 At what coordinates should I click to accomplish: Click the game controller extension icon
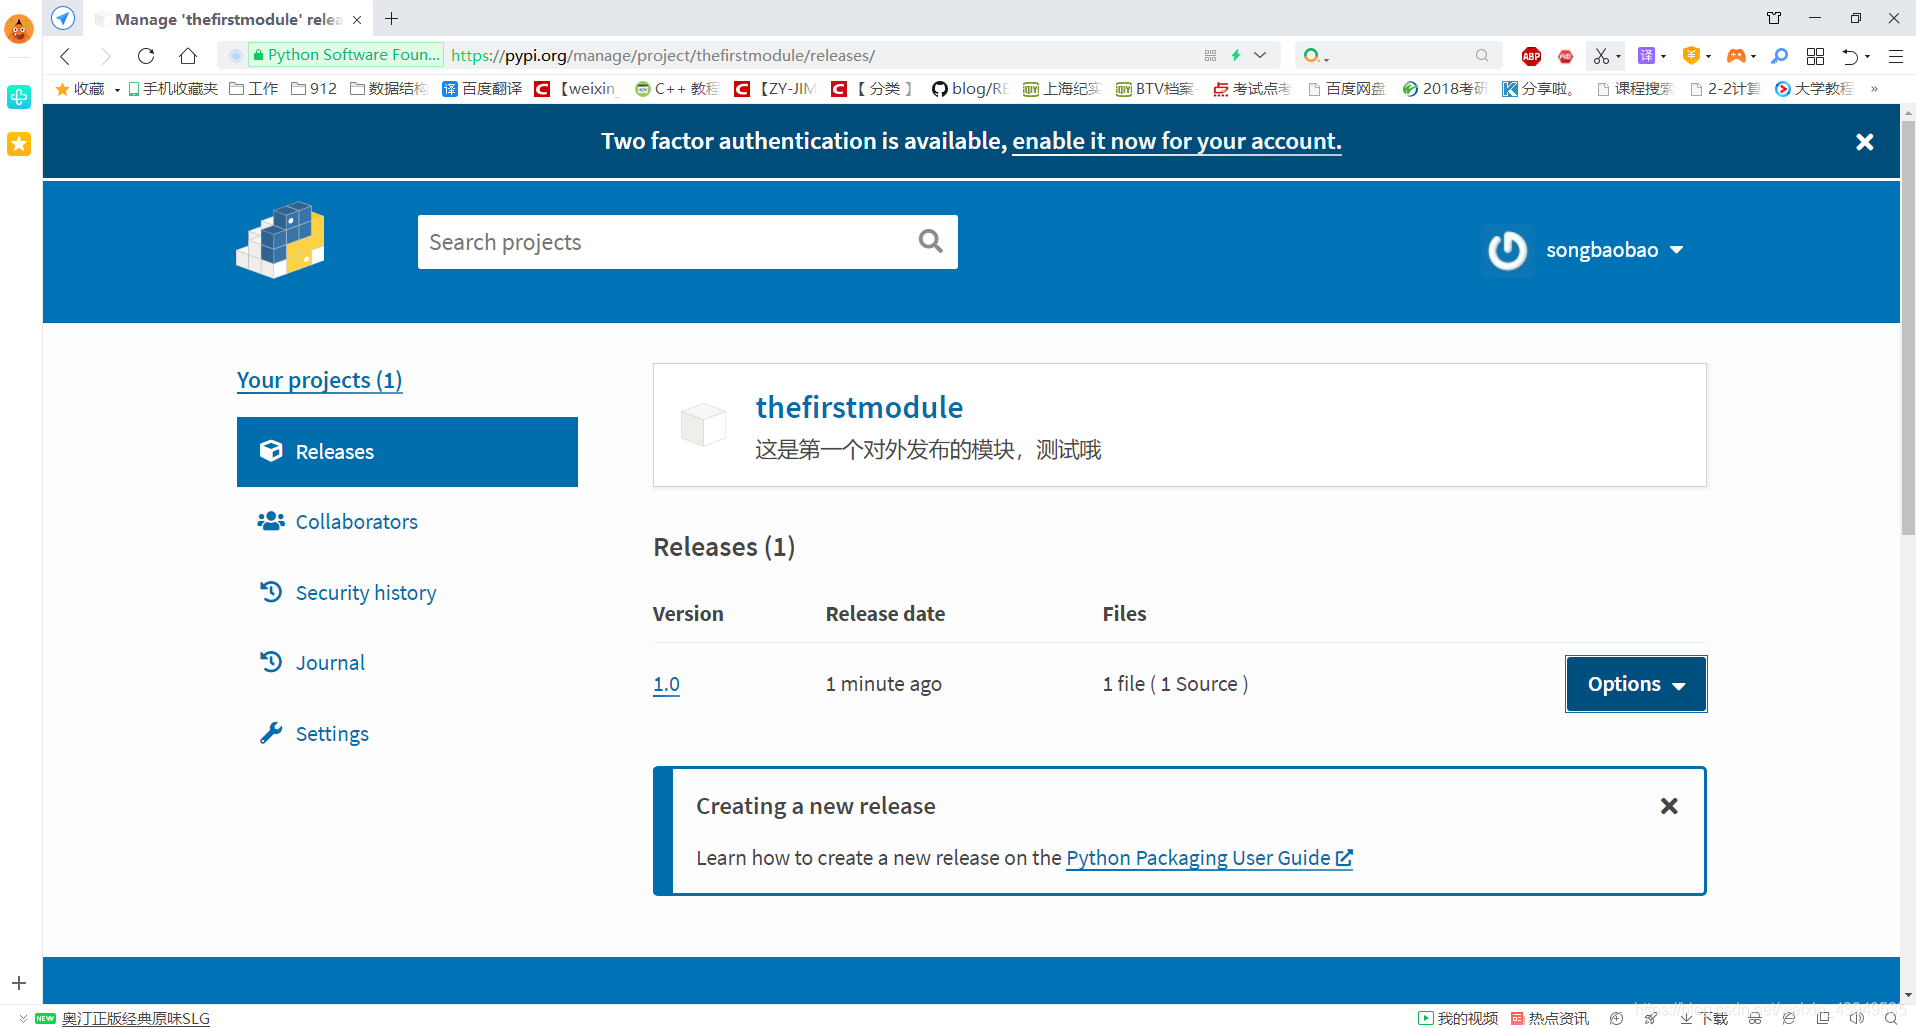pyautogui.click(x=1736, y=56)
